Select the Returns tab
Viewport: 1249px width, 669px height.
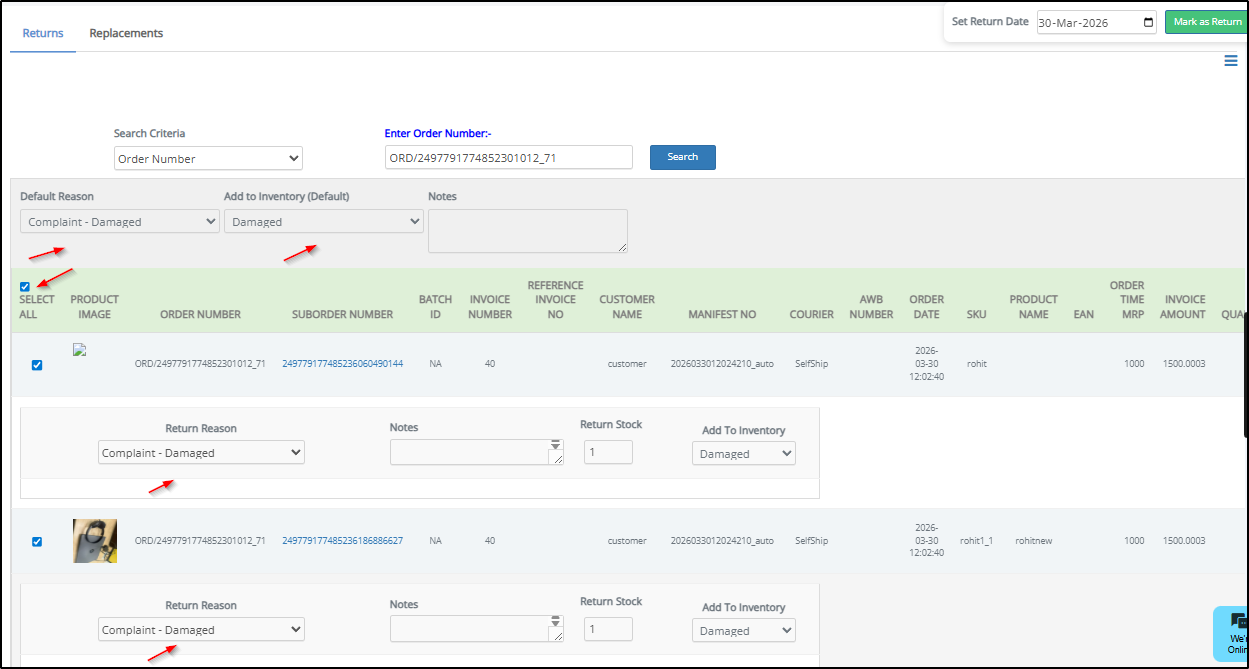pos(43,33)
